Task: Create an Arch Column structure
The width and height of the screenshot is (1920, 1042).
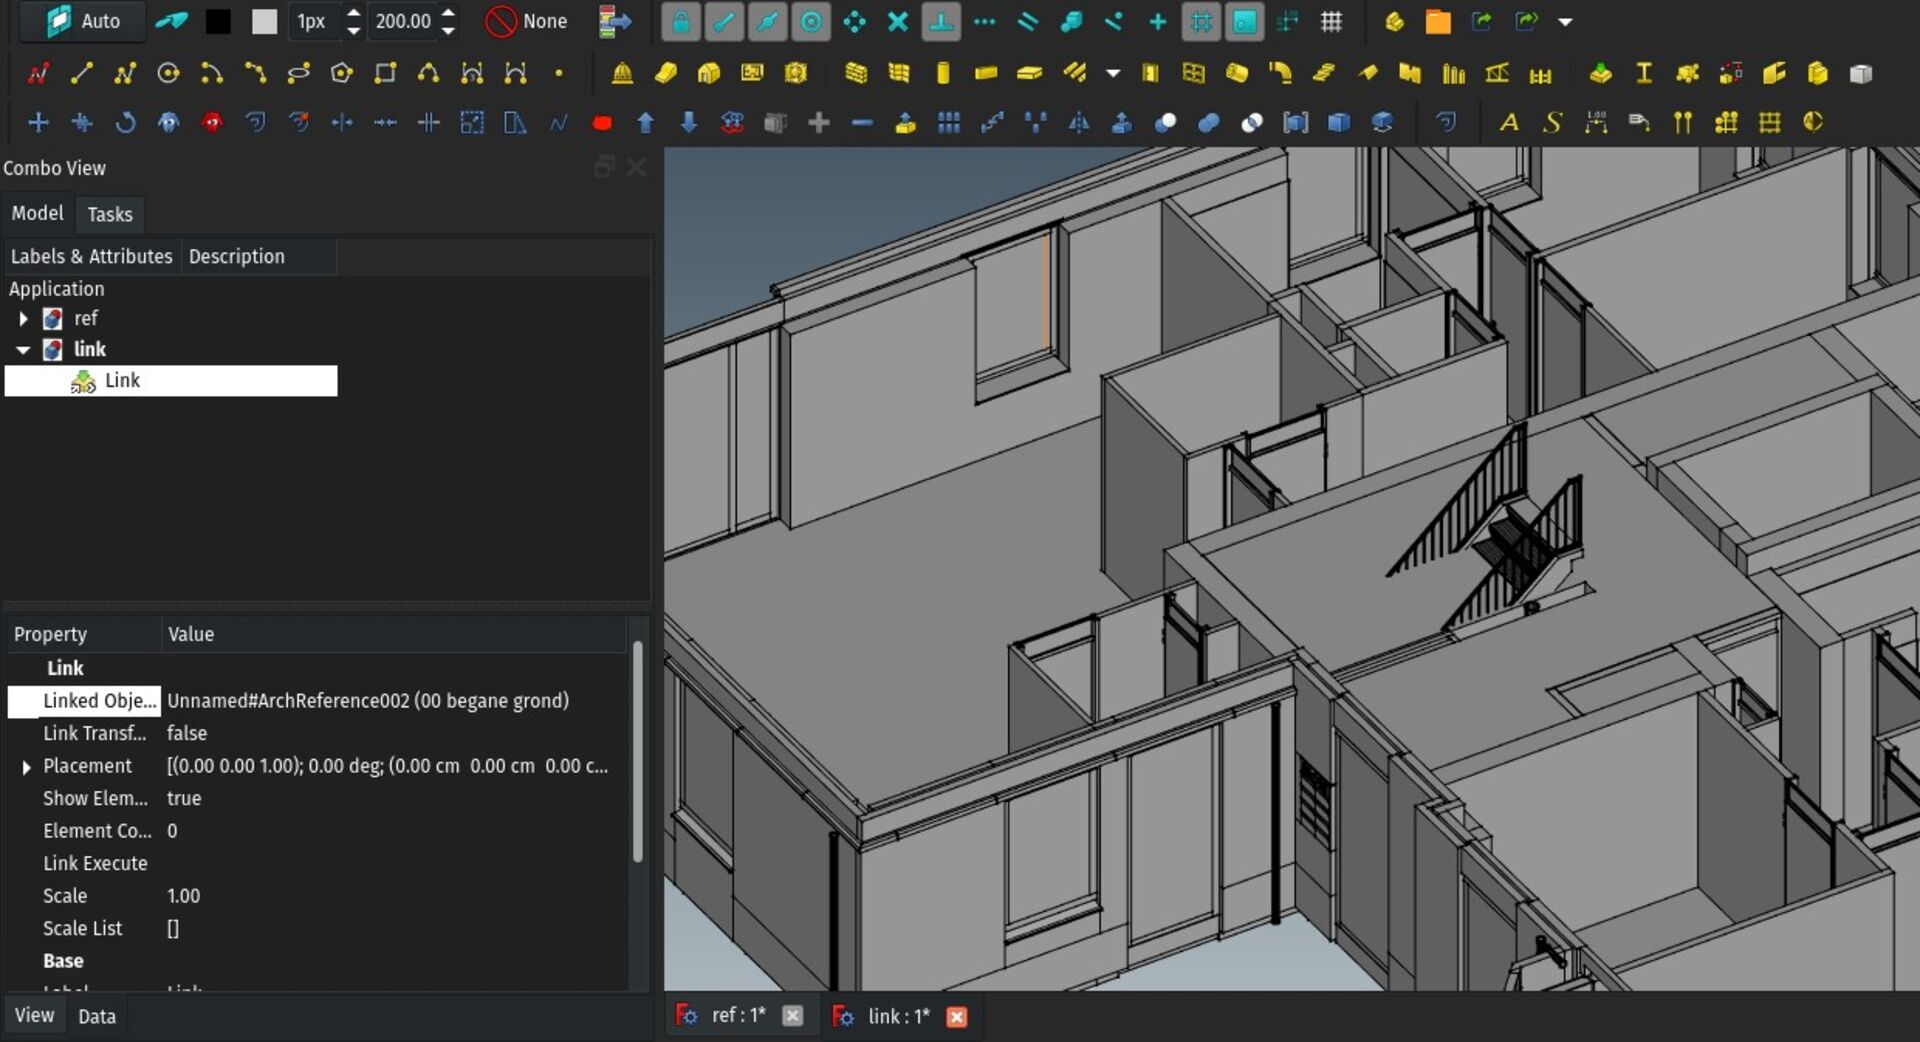Action: (943, 73)
